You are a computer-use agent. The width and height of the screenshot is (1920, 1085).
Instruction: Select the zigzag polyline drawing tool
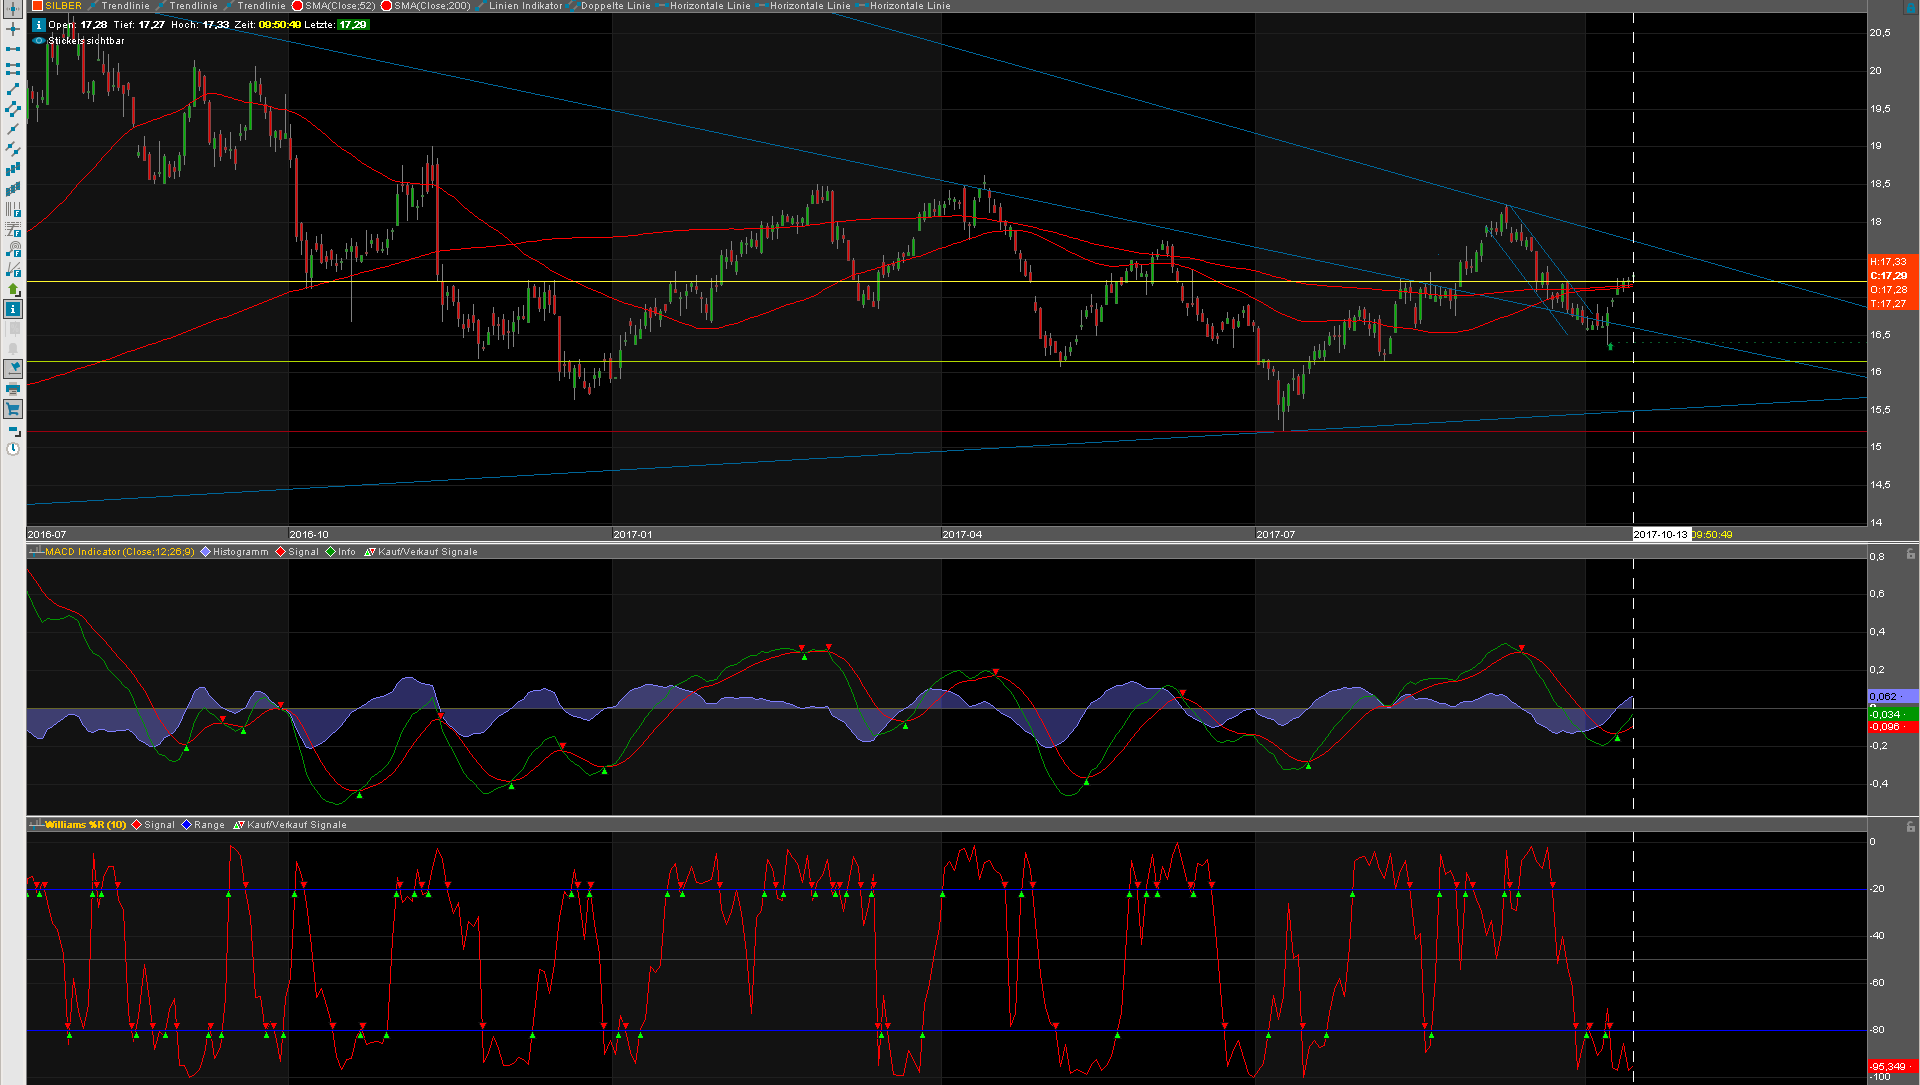(13, 108)
